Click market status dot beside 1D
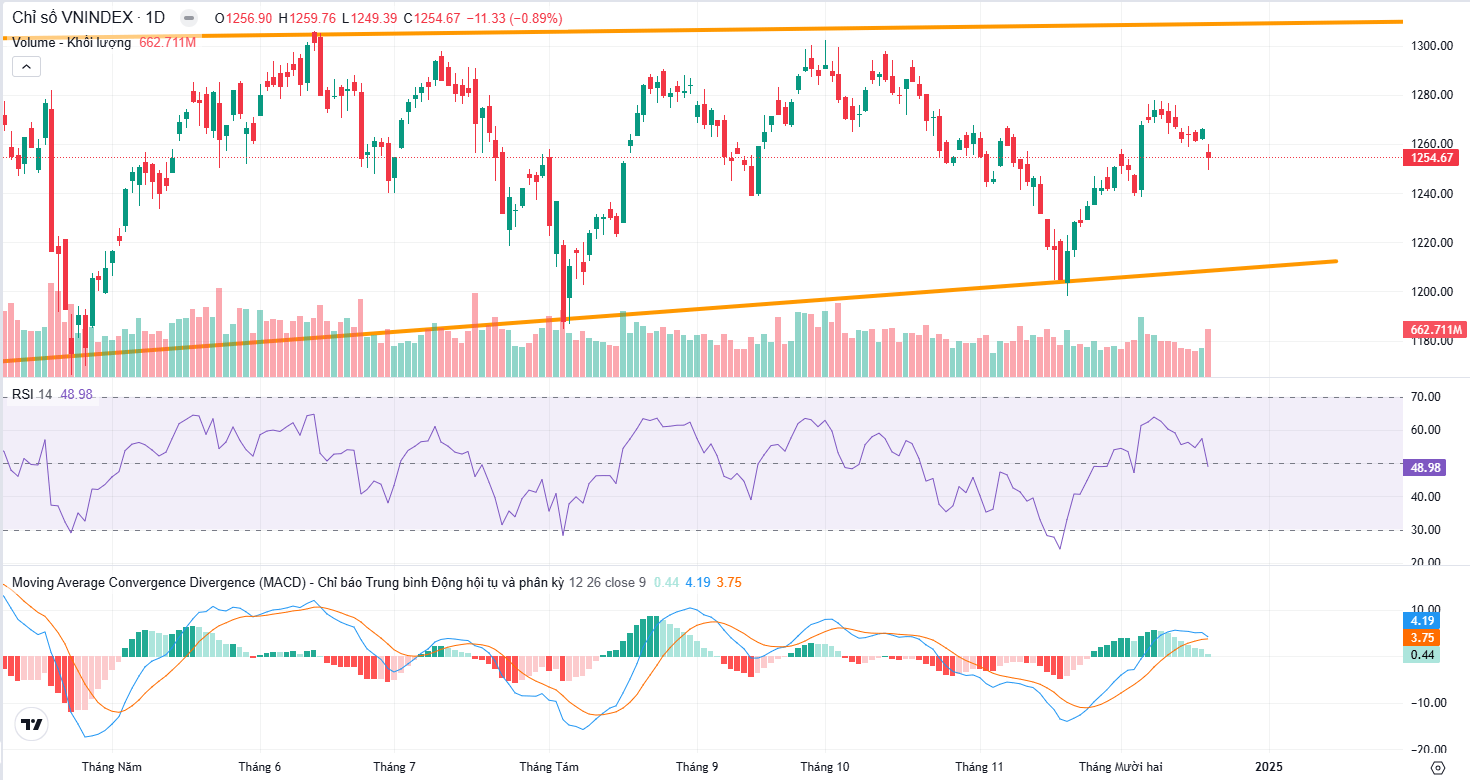 pos(187,18)
